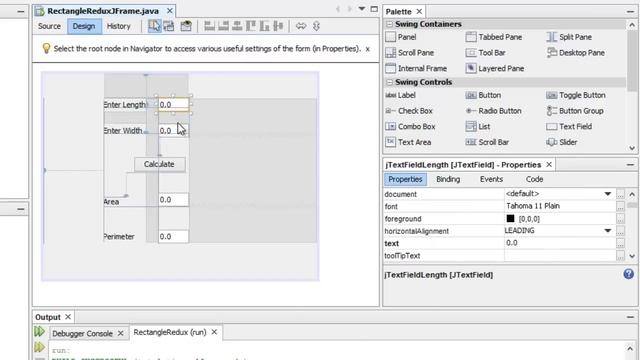Open the custom editor for toolTipText
This screenshot has height=360, width=640.
point(620,256)
